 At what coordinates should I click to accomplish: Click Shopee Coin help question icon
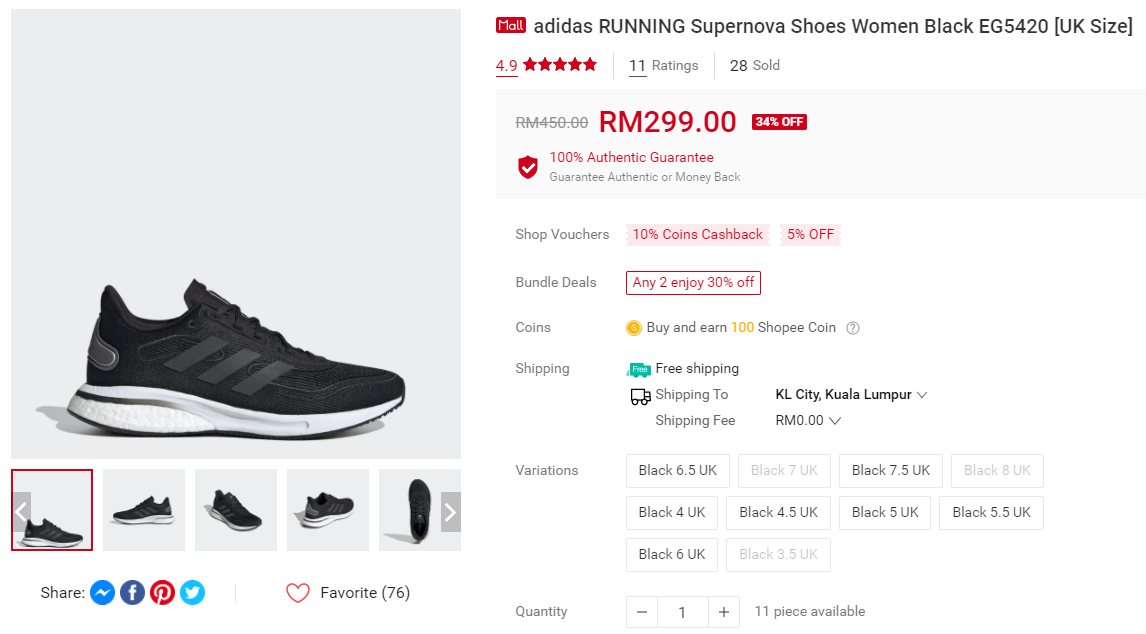click(853, 328)
